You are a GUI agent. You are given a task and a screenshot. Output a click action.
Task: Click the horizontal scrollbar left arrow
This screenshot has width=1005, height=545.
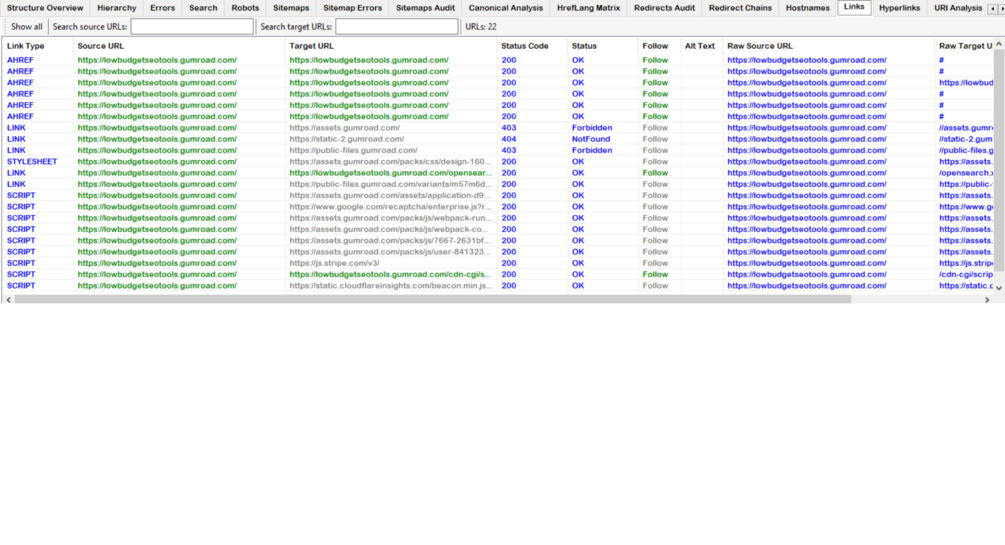[8, 299]
